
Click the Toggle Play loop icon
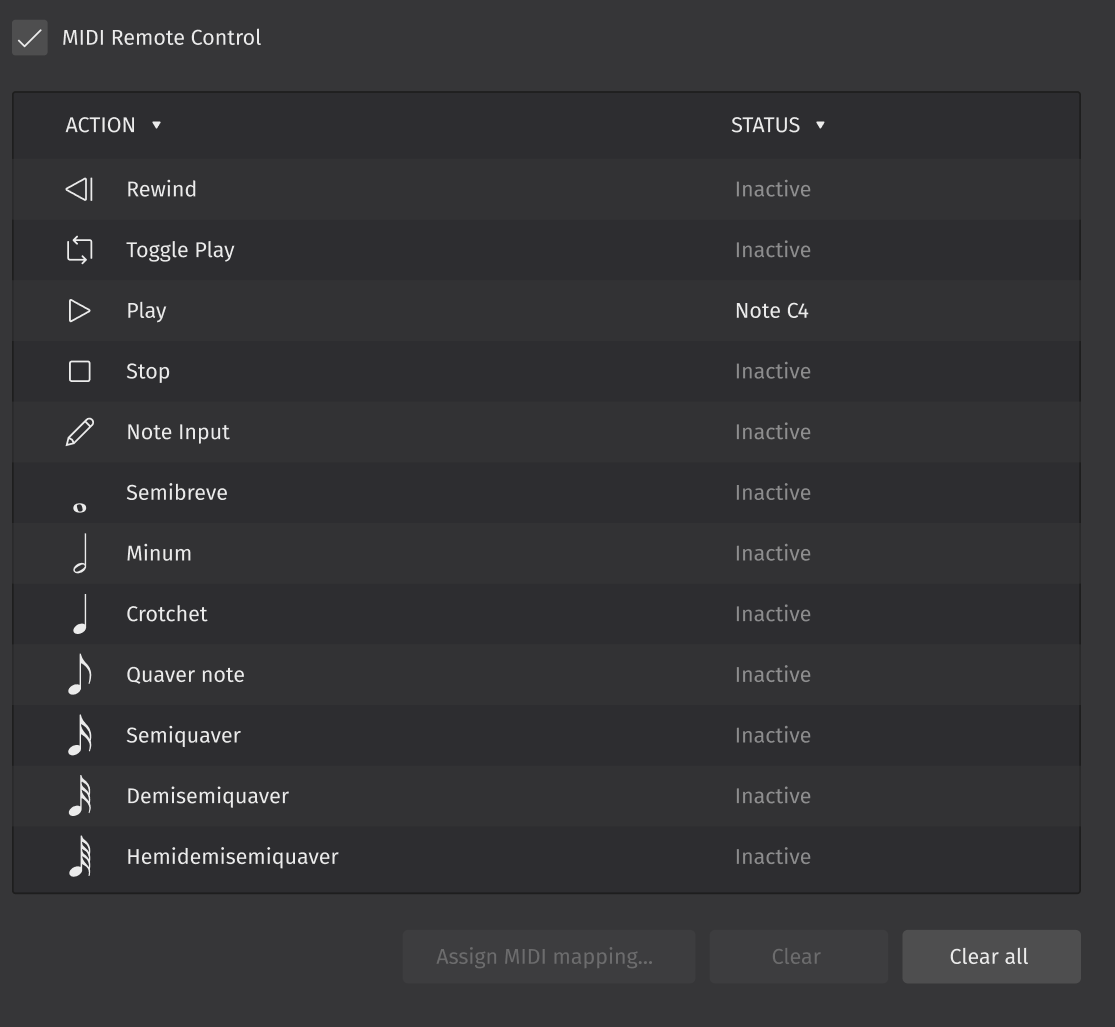(79, 249)
